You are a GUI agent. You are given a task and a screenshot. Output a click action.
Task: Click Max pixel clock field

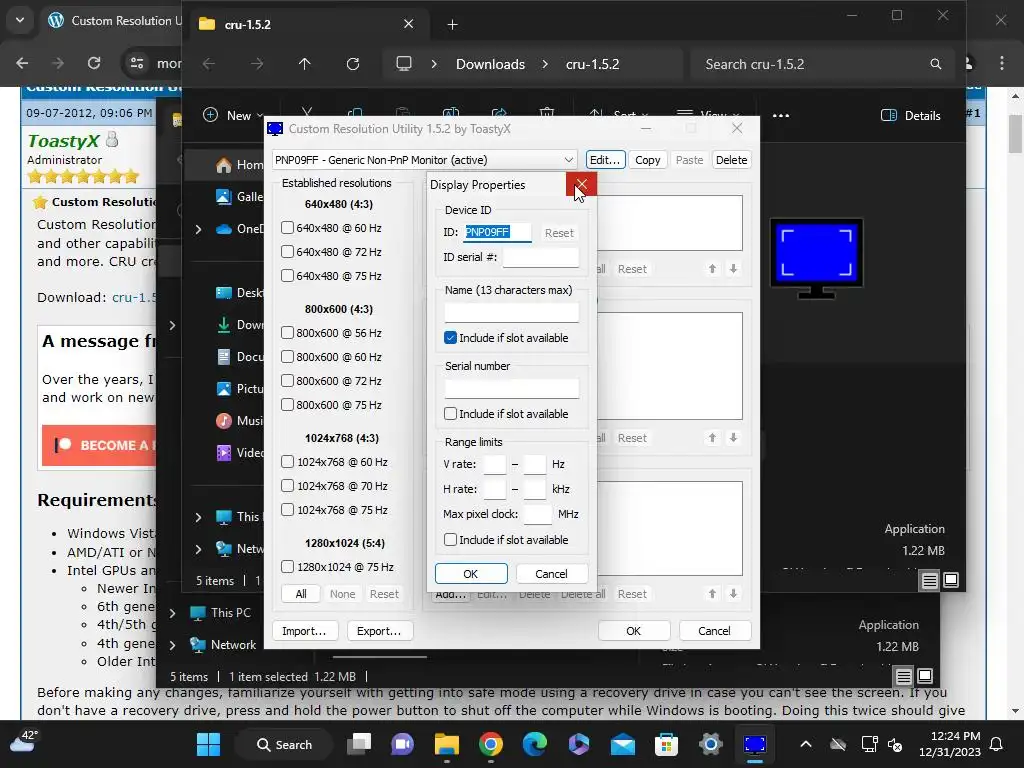[537, 514]
